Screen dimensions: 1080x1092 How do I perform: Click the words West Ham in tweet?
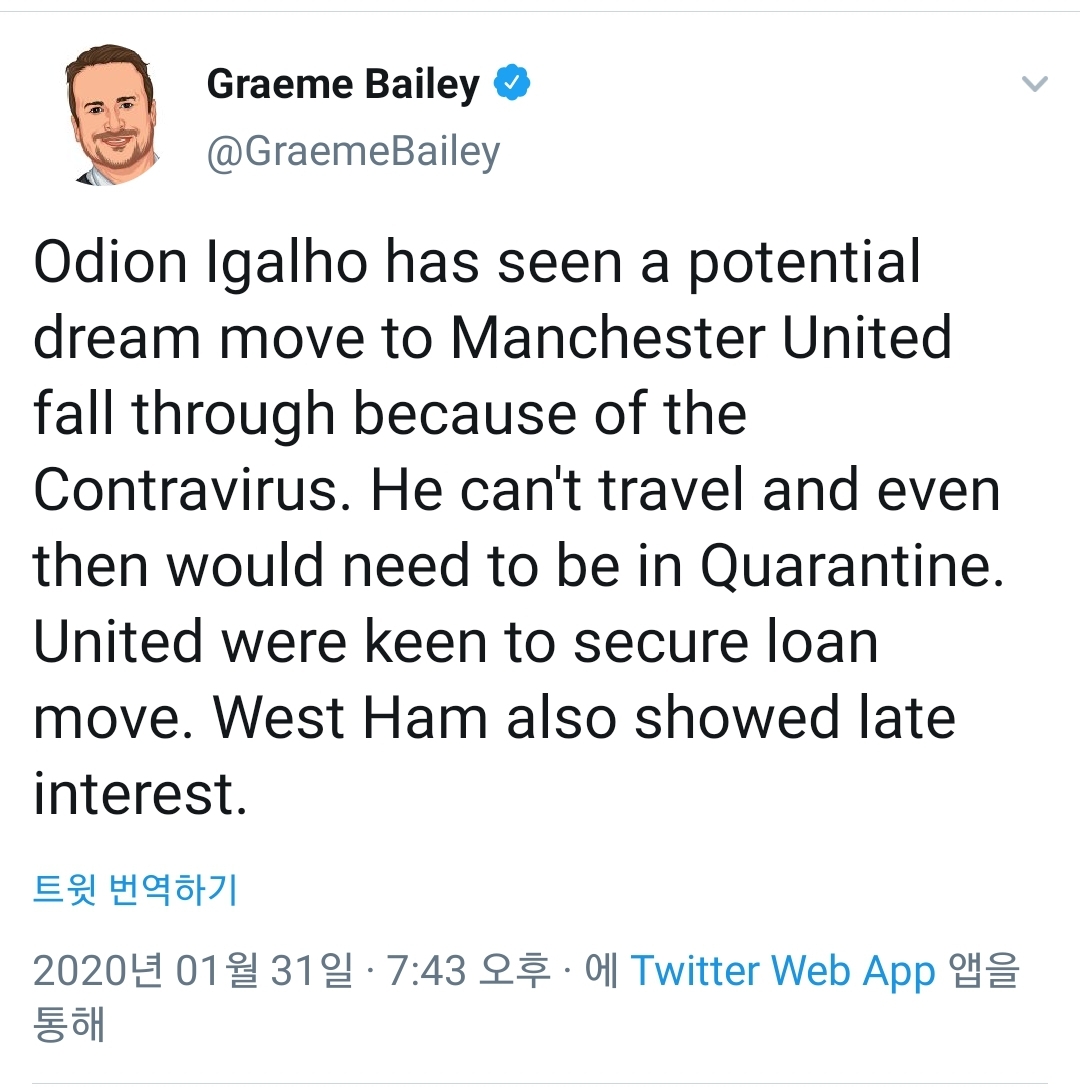349,719
